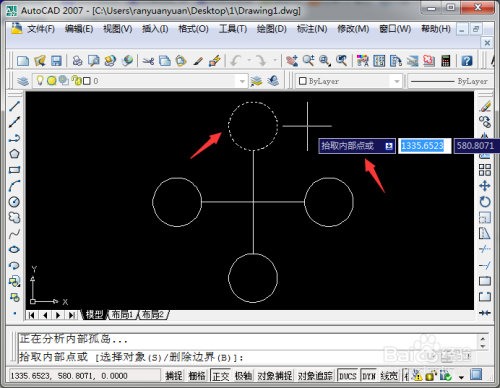Open the 标注(N) menu

coord(312,29)
